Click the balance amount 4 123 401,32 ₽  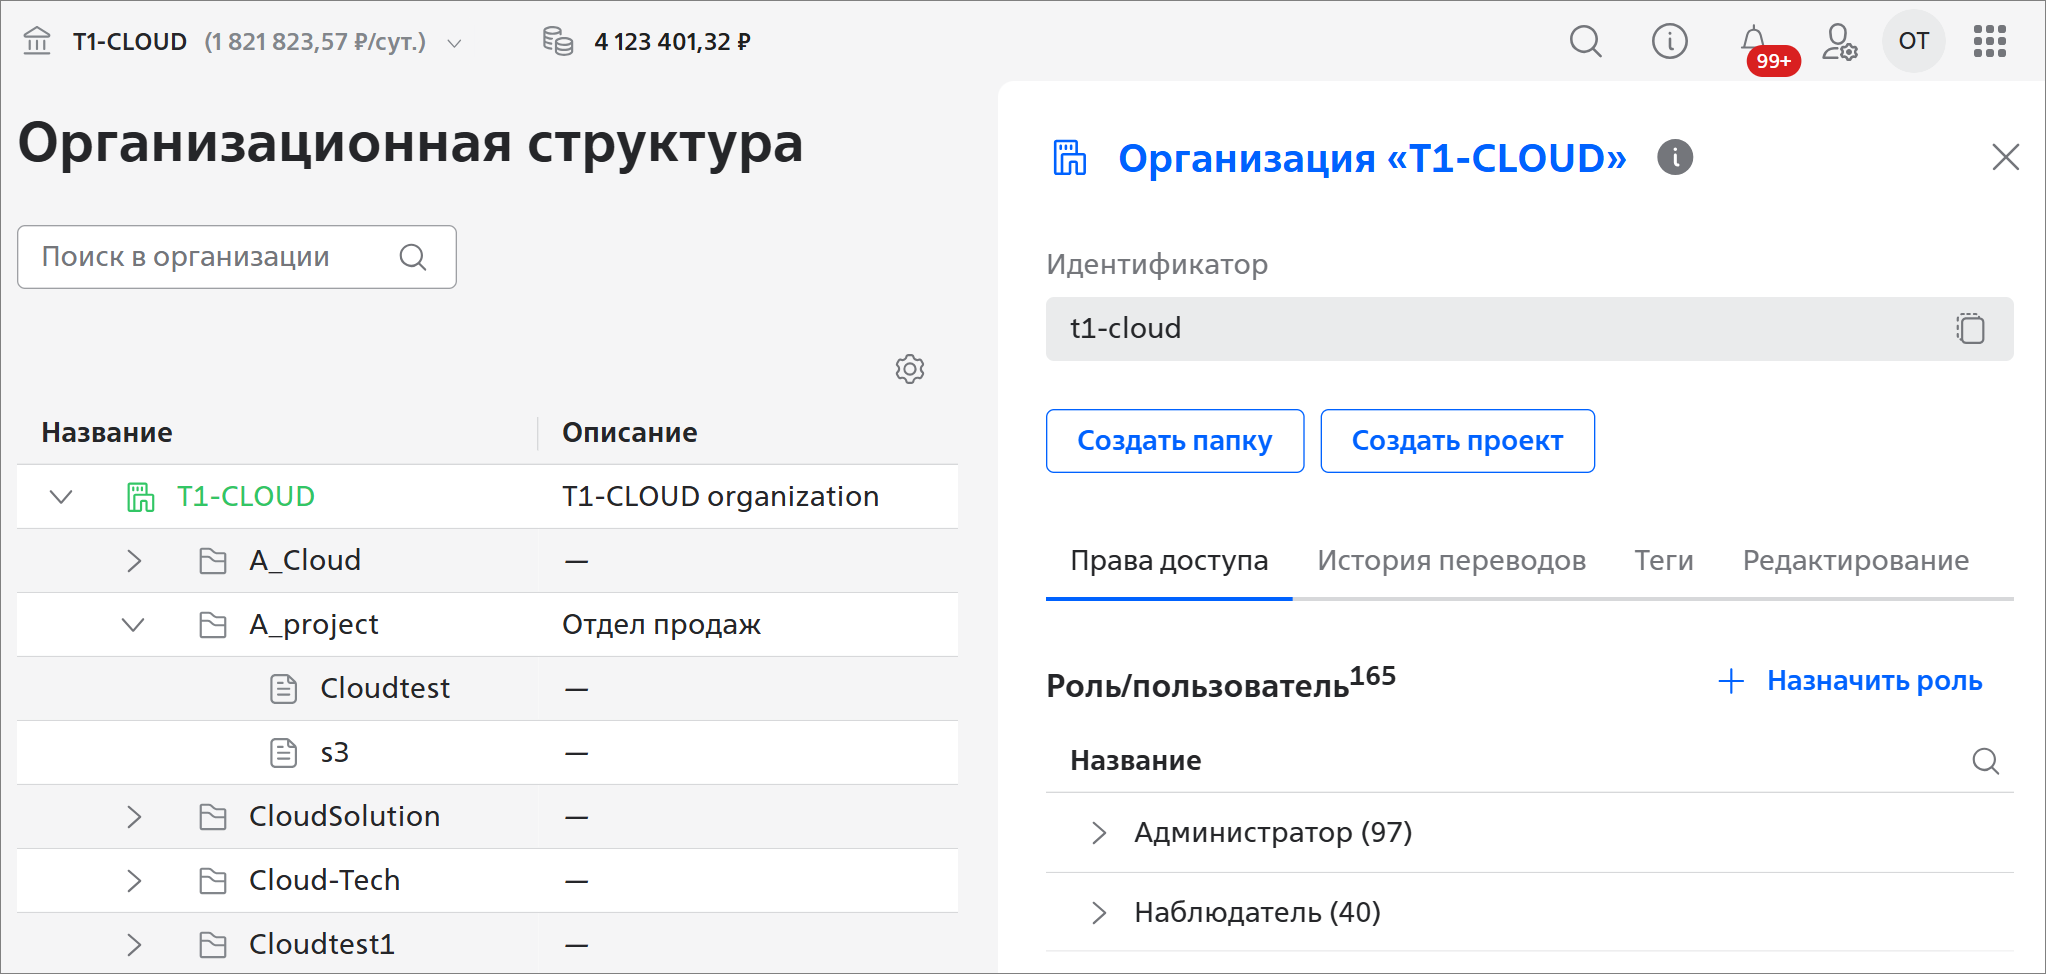pos(672,42)
